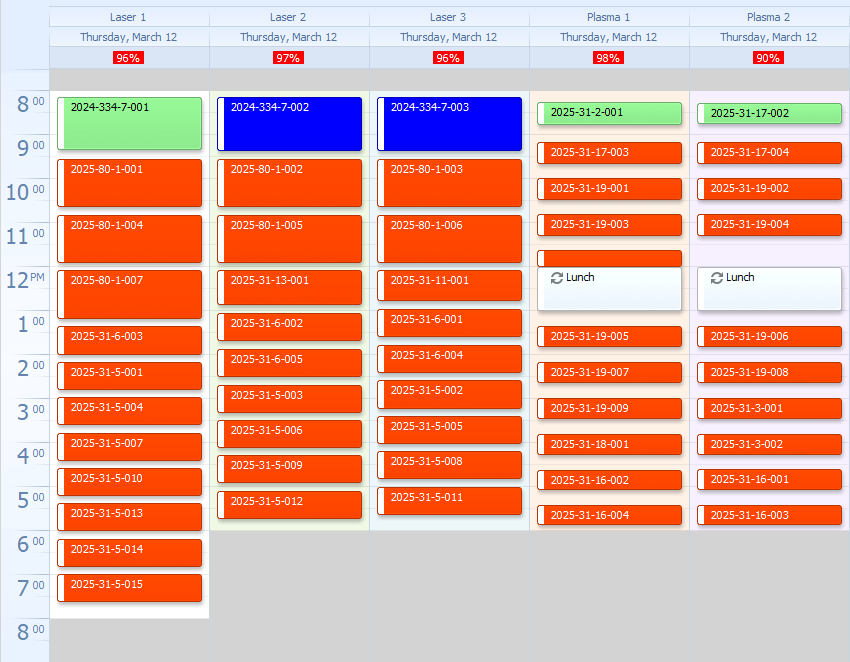Click the Laser 3 Thursday, March 12 date header
This screenshot has width=850, height=662.
click(x=449, y=37)
